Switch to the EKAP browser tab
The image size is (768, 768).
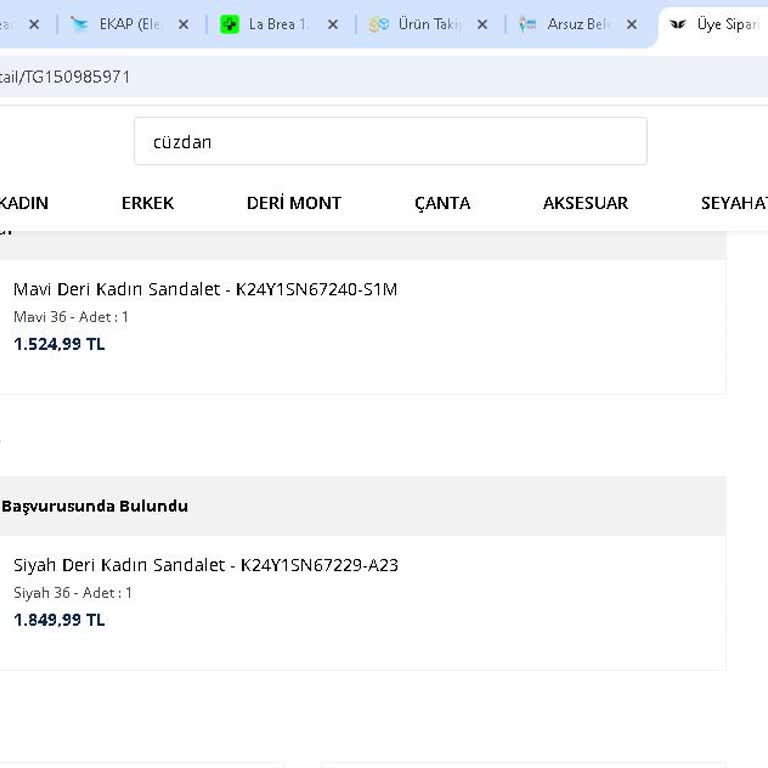click(x=128, y=24)
